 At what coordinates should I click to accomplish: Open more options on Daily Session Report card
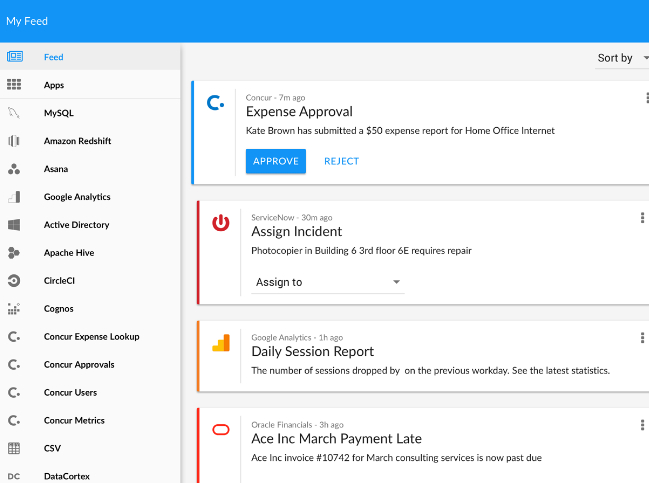click(642, 338)
